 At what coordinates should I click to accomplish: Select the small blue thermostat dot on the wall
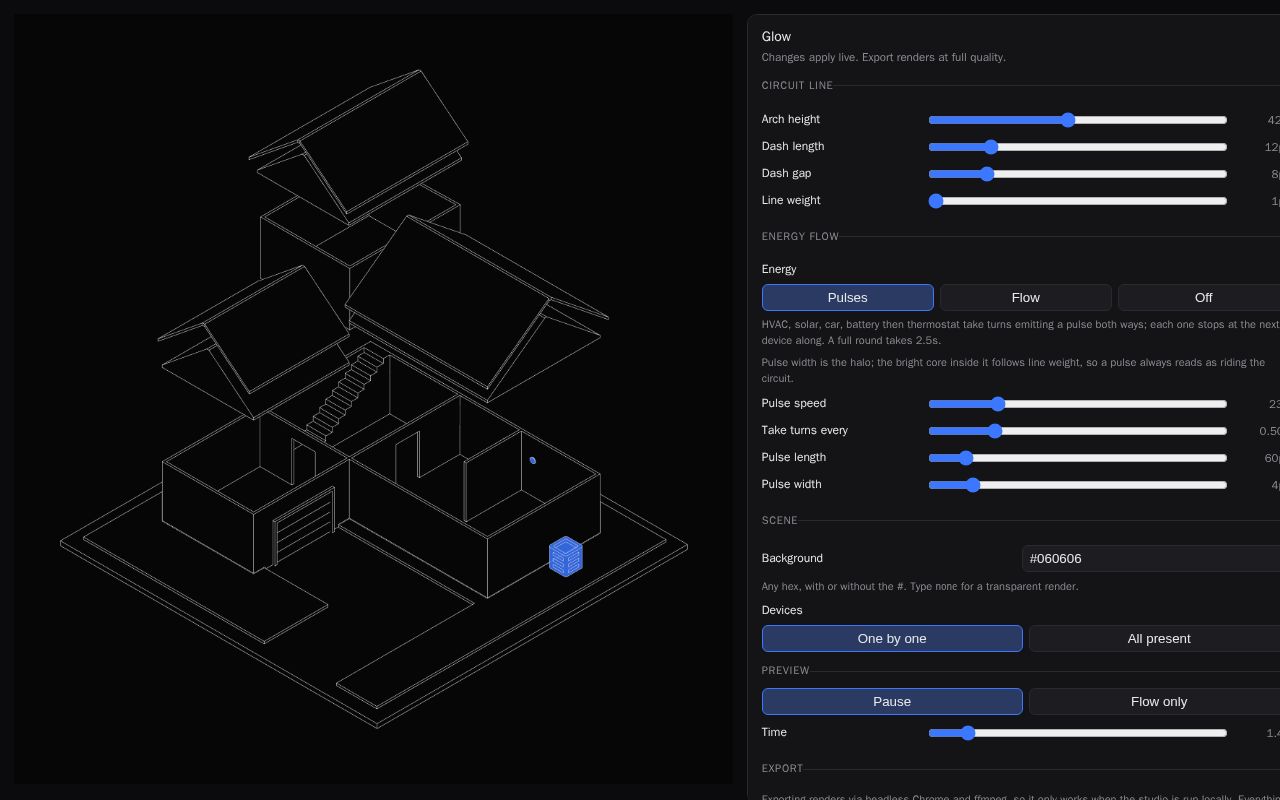click(533, 460)
